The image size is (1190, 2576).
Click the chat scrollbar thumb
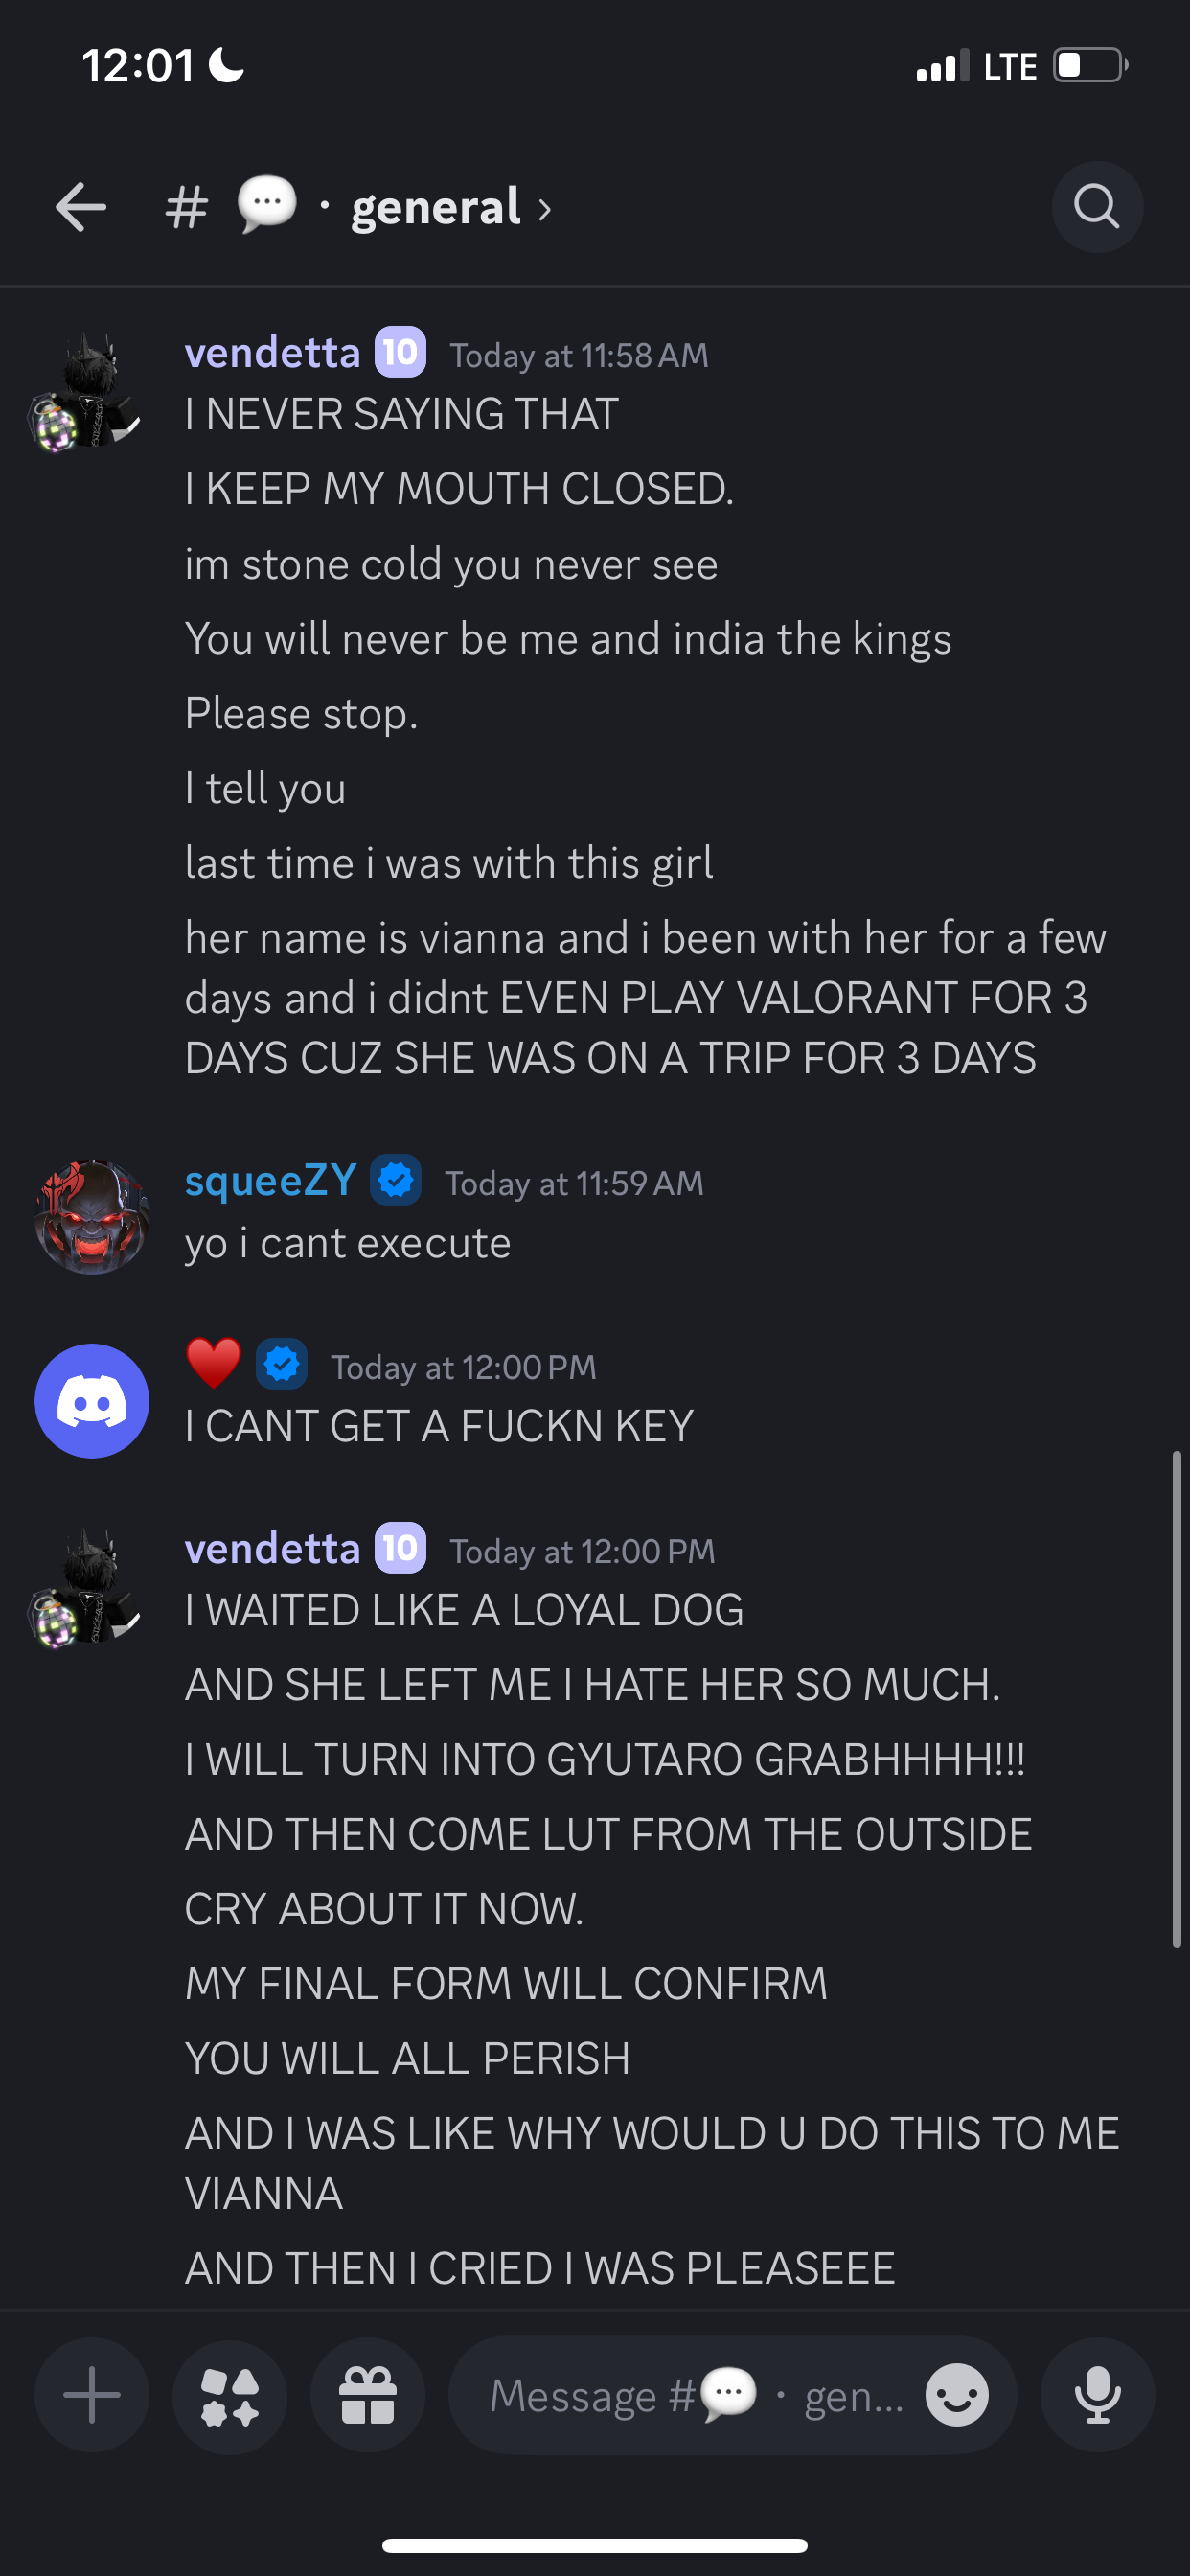pyautogui.click(x=1177, y=1699)
